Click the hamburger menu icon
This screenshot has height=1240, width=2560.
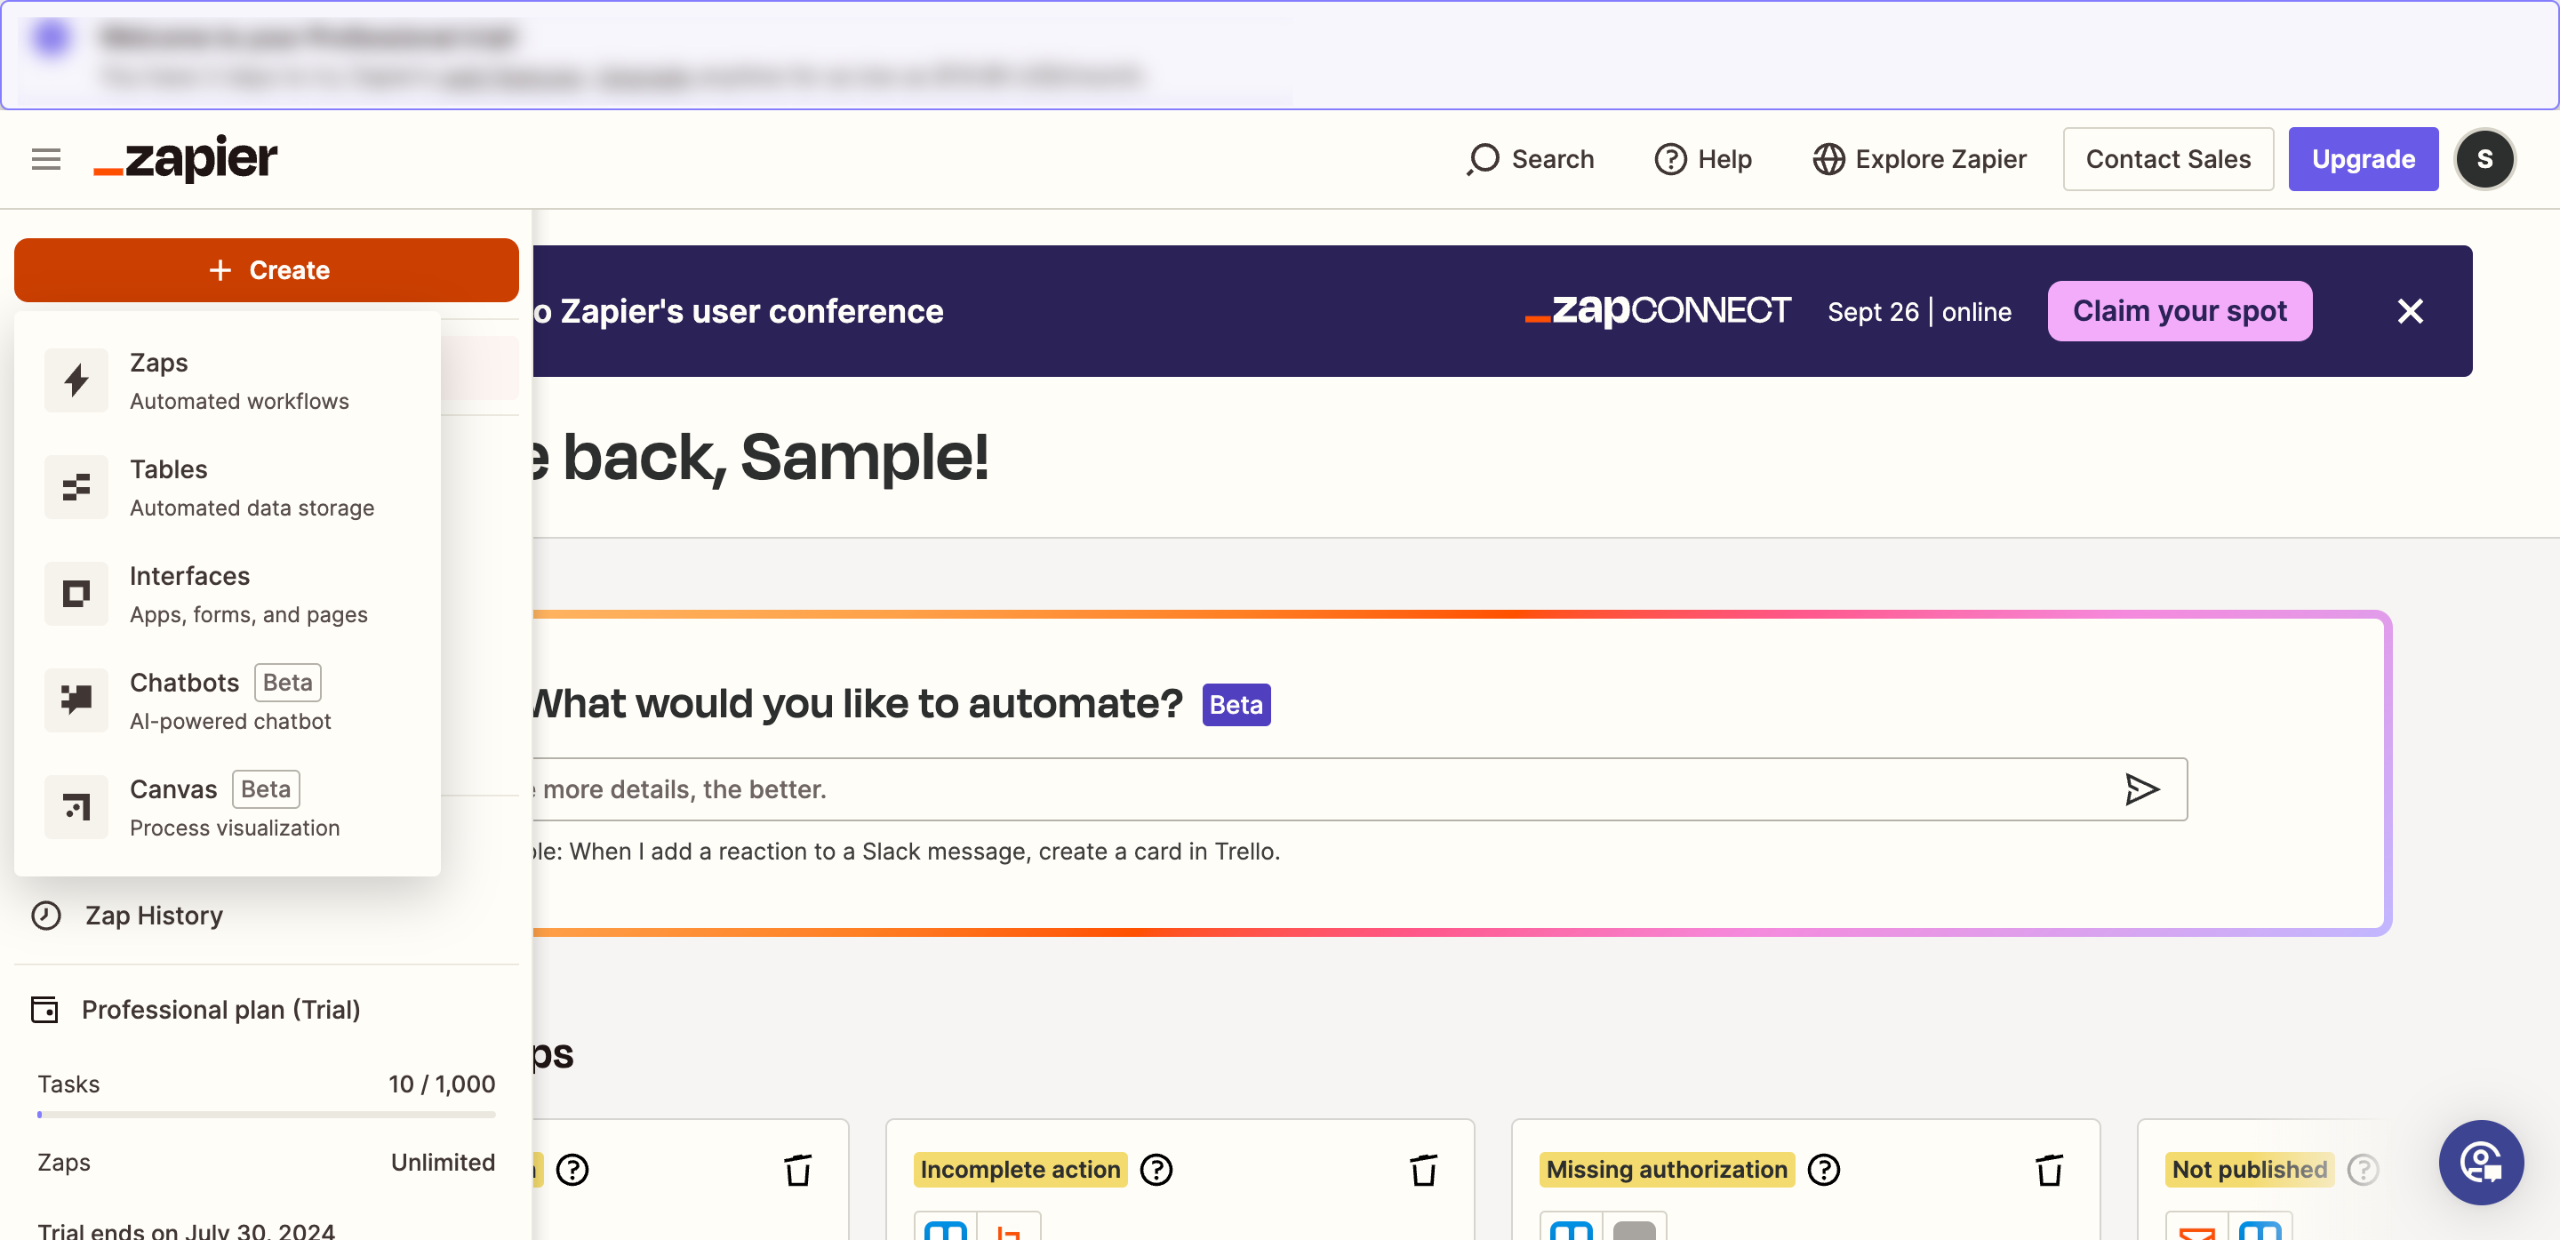(46, 159)
